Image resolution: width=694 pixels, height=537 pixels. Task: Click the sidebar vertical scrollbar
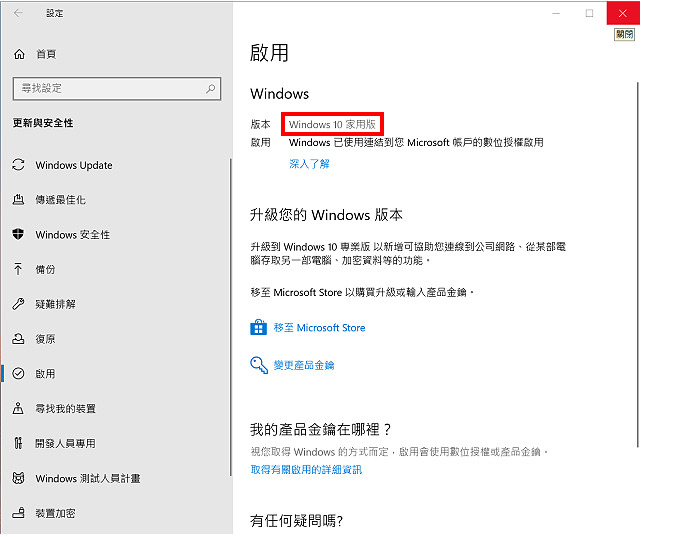tap(231, 317)
